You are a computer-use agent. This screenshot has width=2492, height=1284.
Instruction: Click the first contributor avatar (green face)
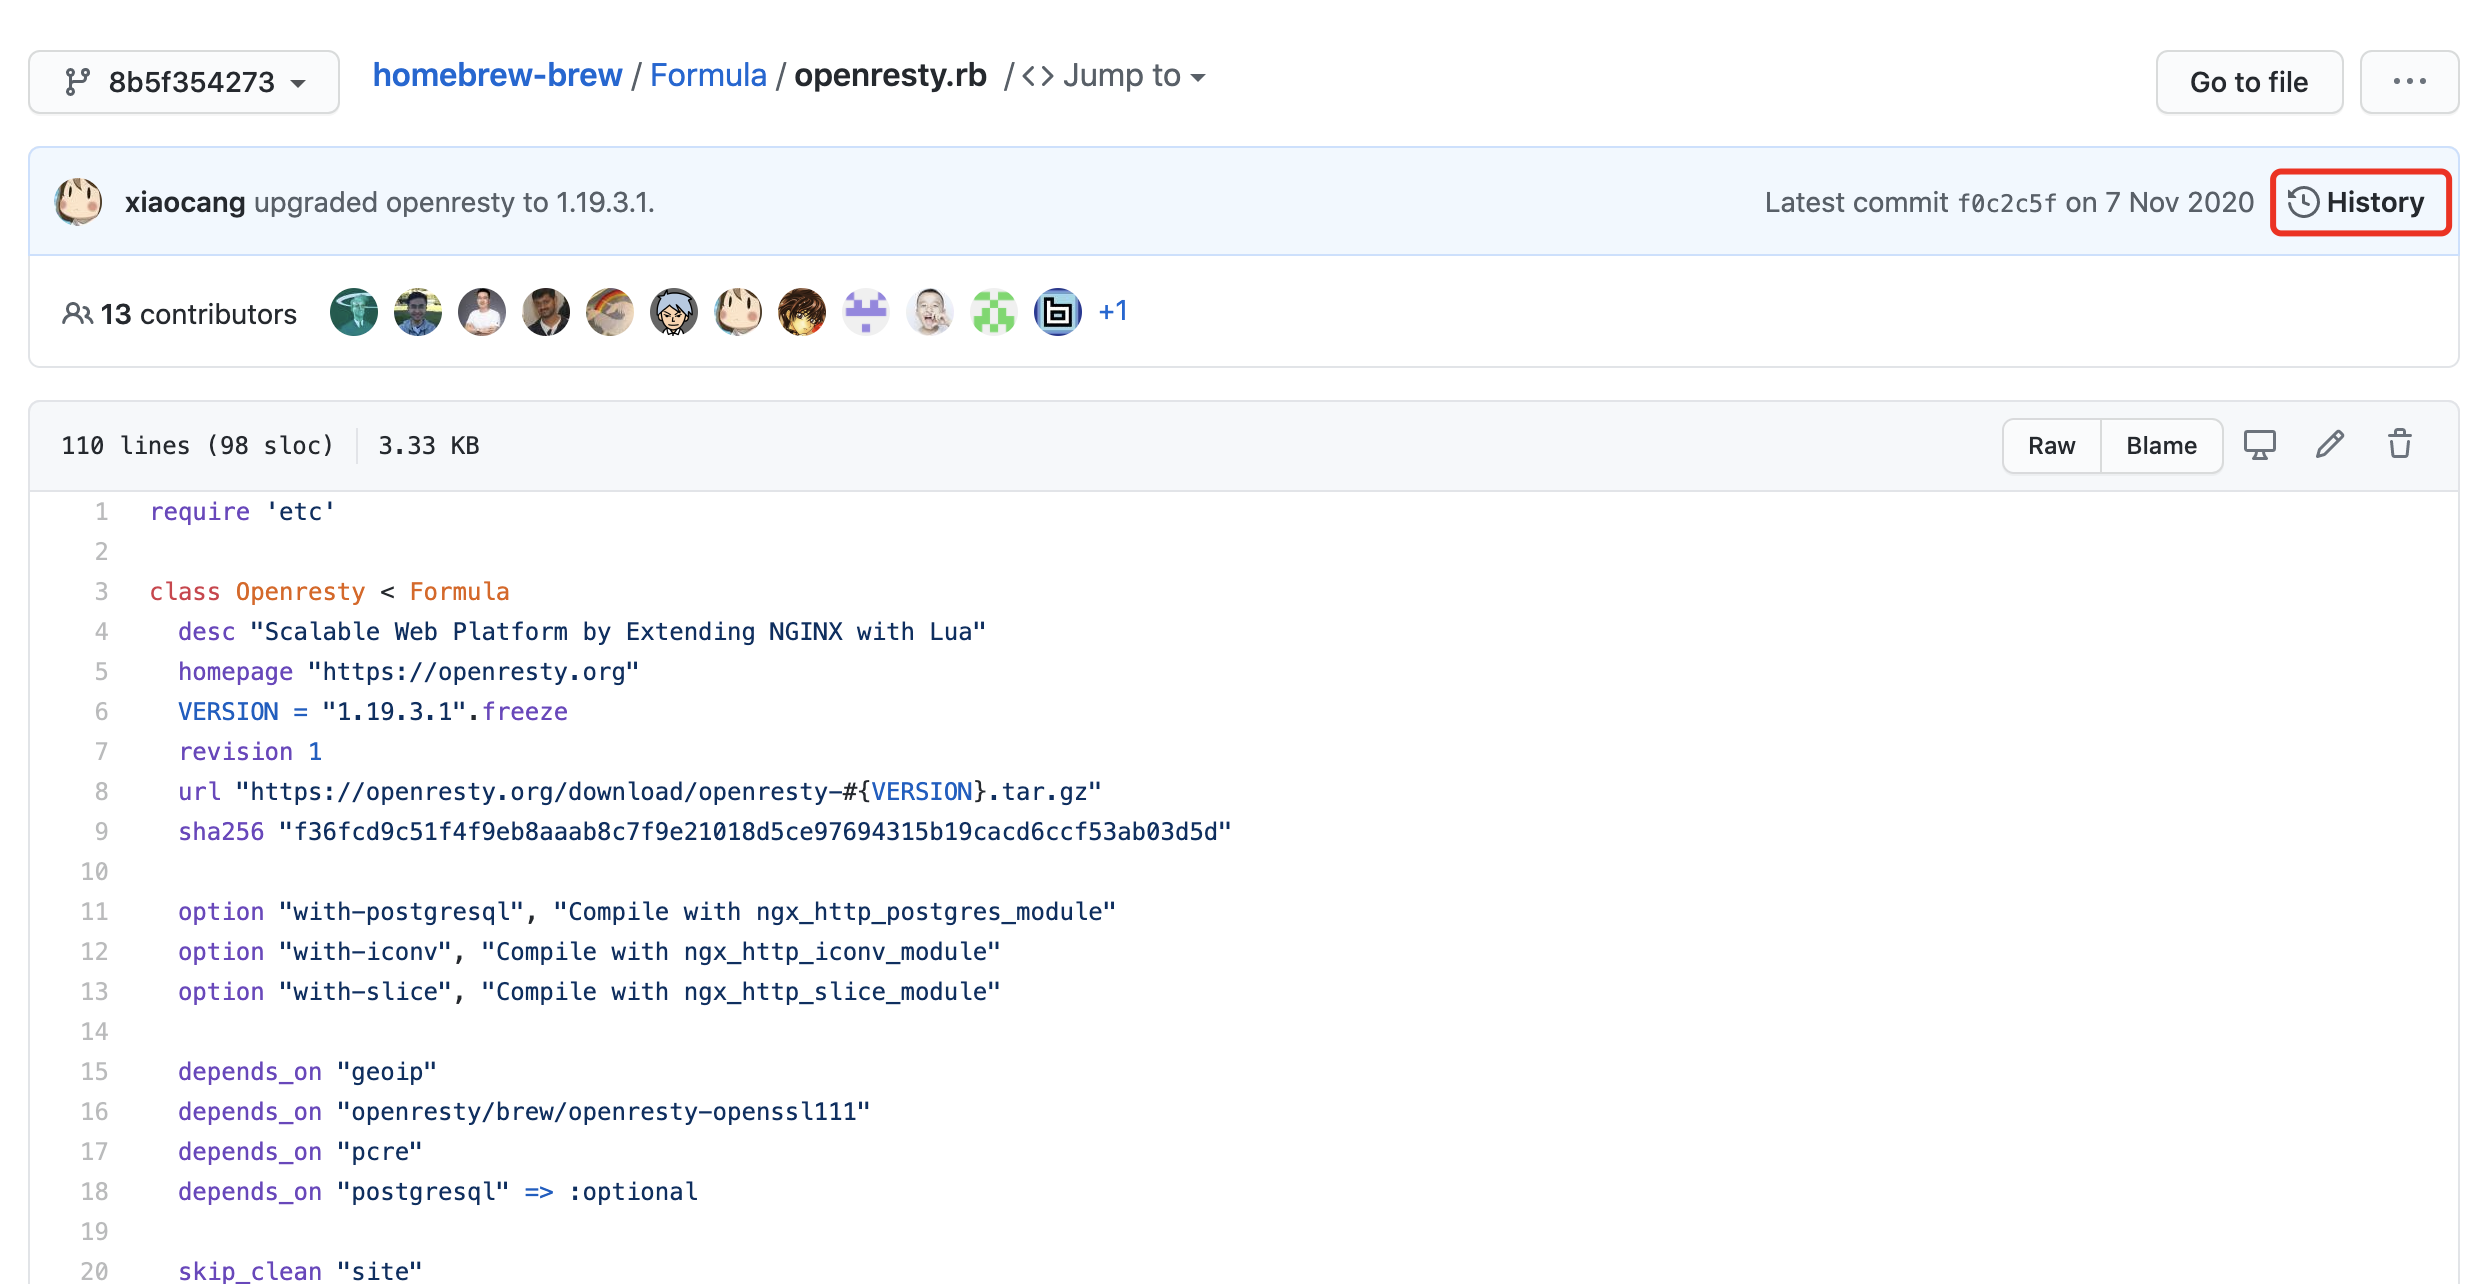(x=354, y=312)
